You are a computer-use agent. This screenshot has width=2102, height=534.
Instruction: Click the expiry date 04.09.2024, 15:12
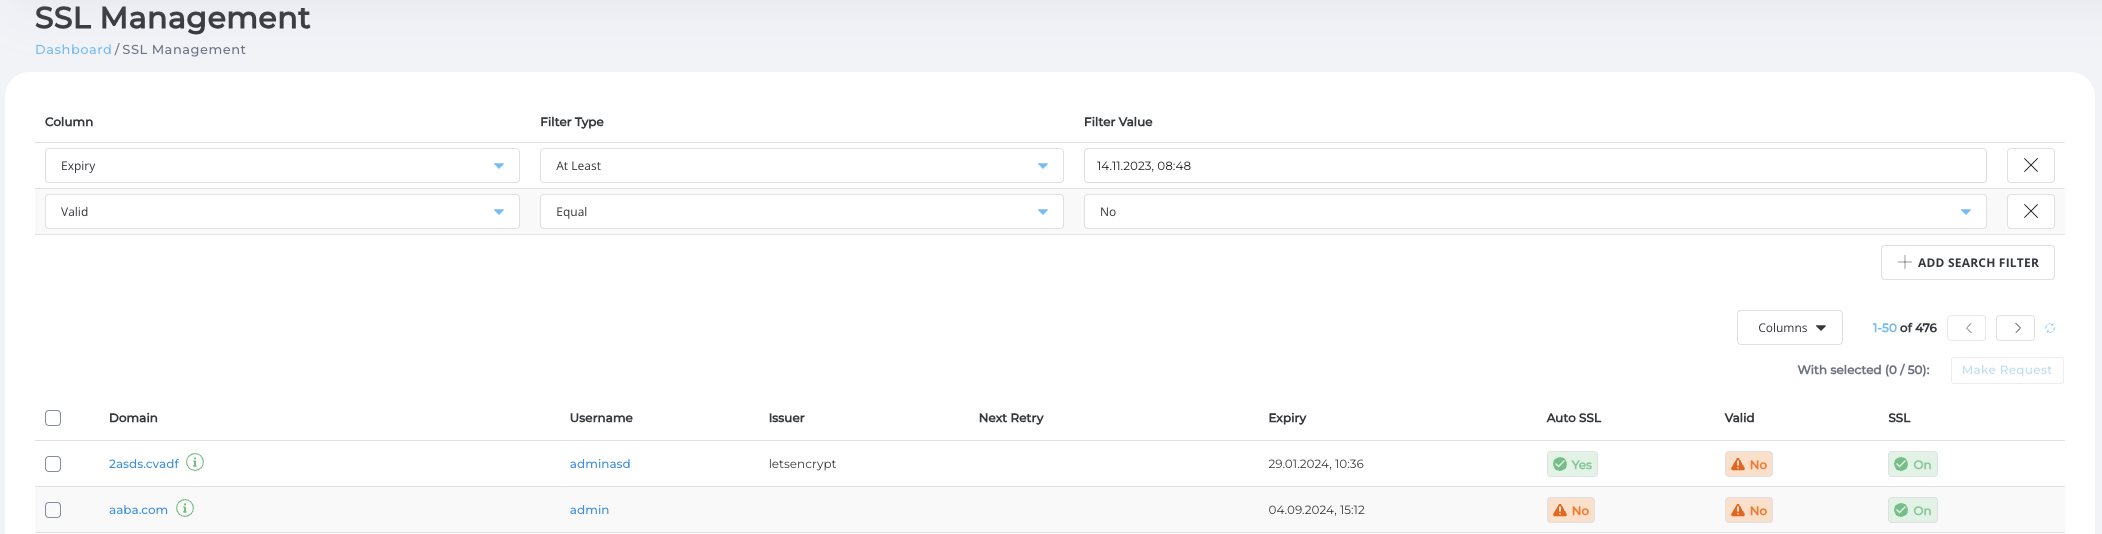[1316, 510]
